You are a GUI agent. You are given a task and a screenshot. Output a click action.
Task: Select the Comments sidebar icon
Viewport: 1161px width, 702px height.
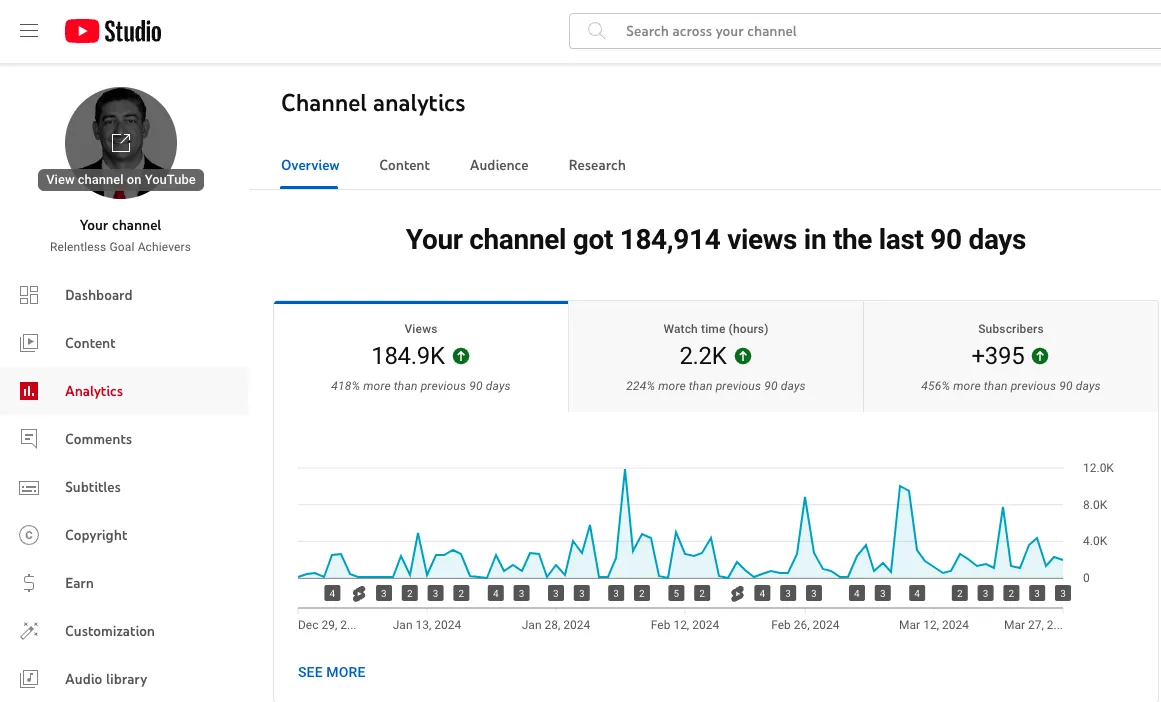pyautogui.click(x=29, y=439)
